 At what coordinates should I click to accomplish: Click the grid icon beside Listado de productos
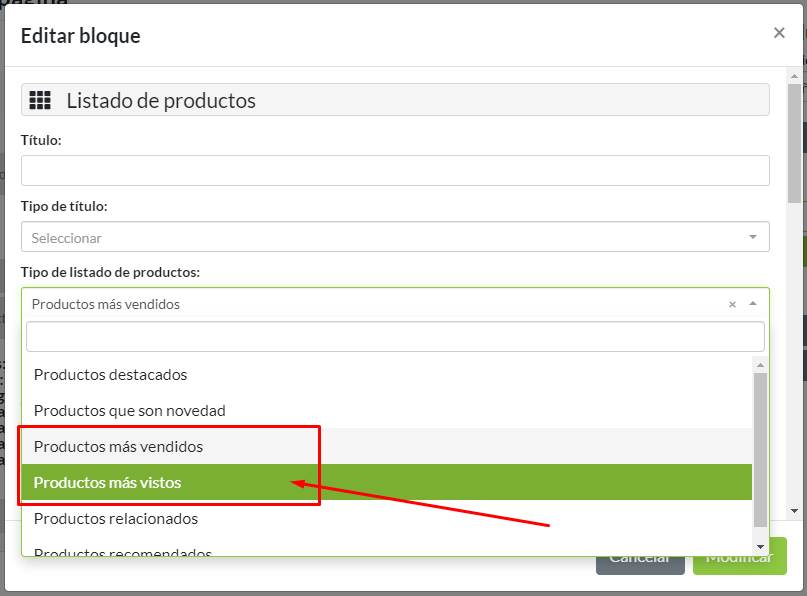click(42, 99)
